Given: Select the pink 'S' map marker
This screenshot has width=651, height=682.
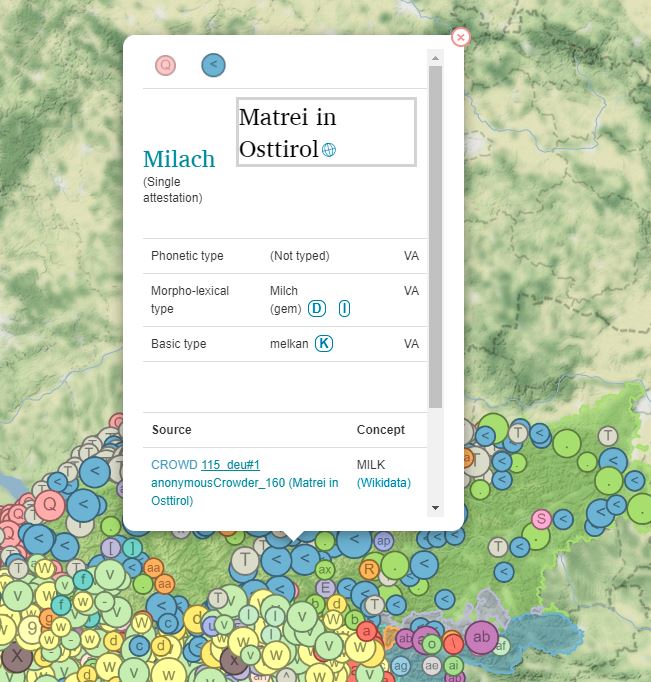Looking at the screenshot, I should [541, 518].
